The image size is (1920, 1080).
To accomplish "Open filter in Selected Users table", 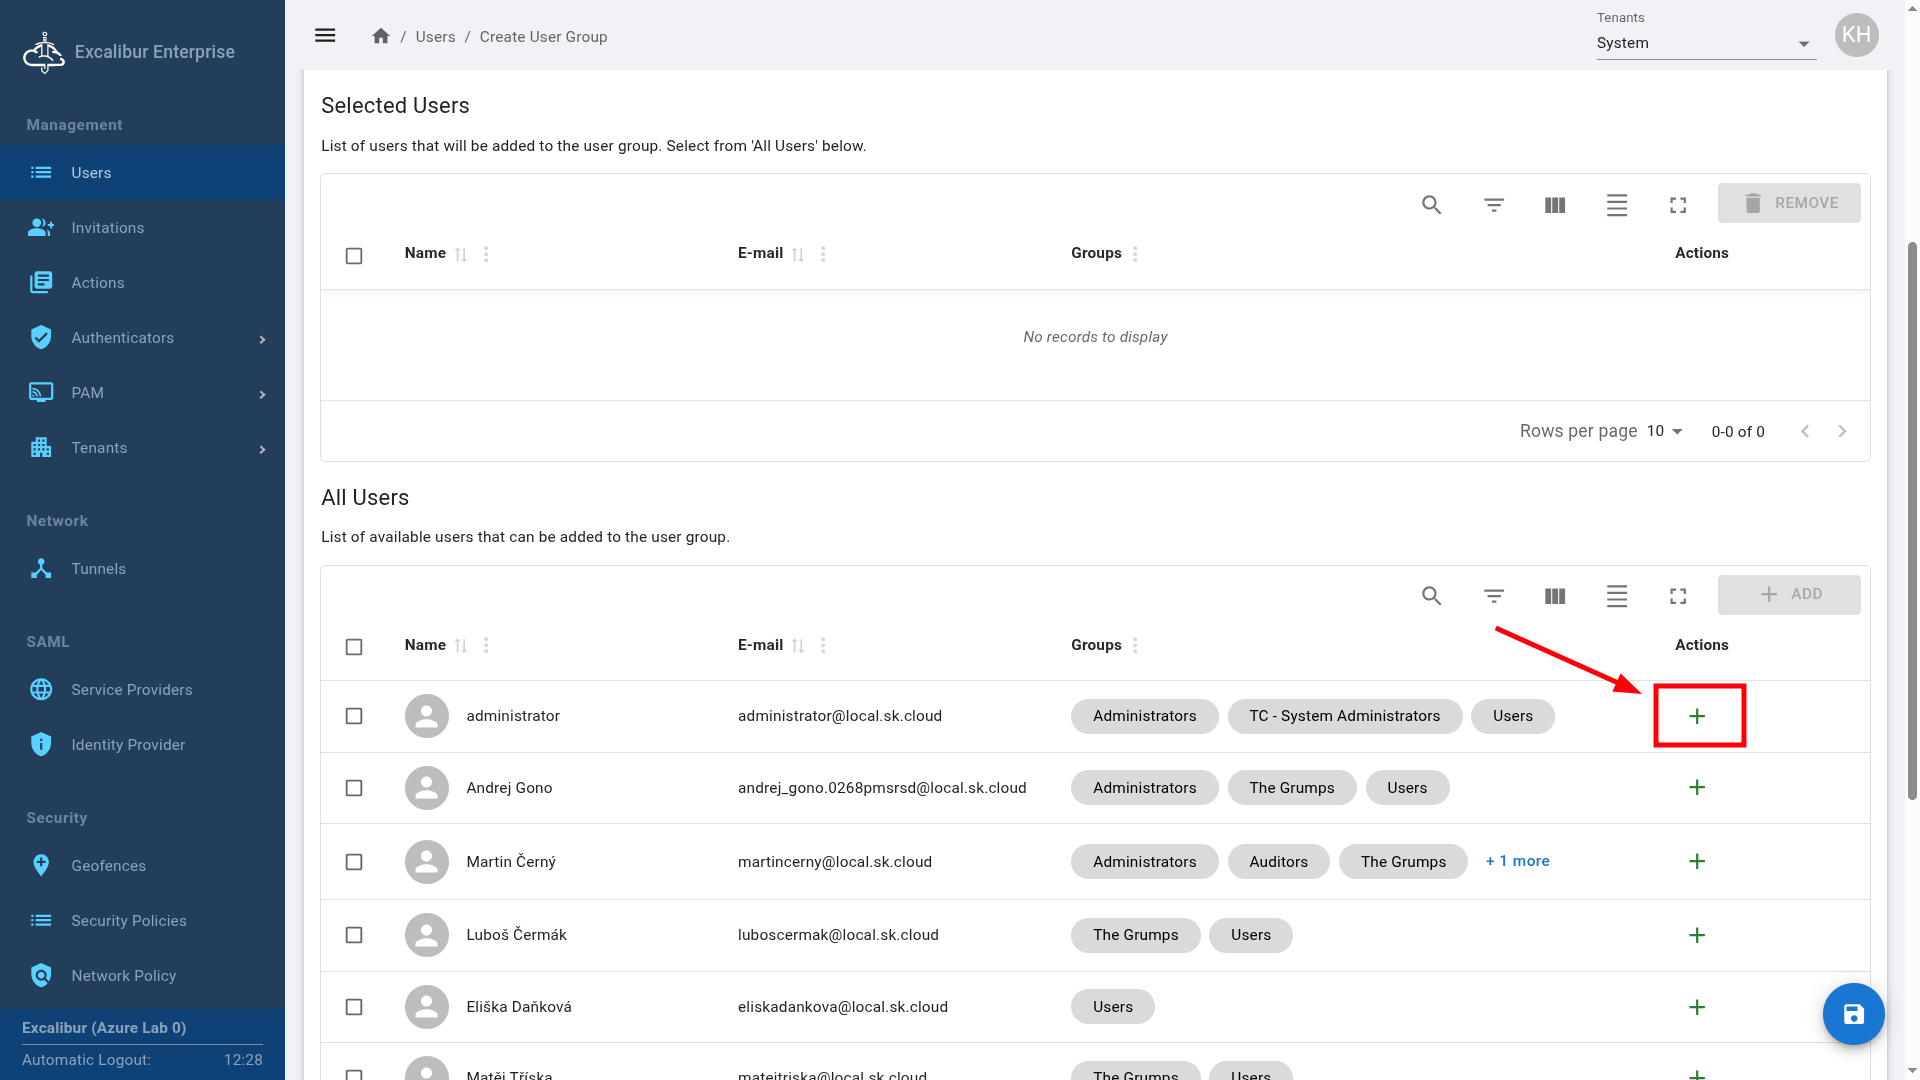I will (x=1493, y=205).
